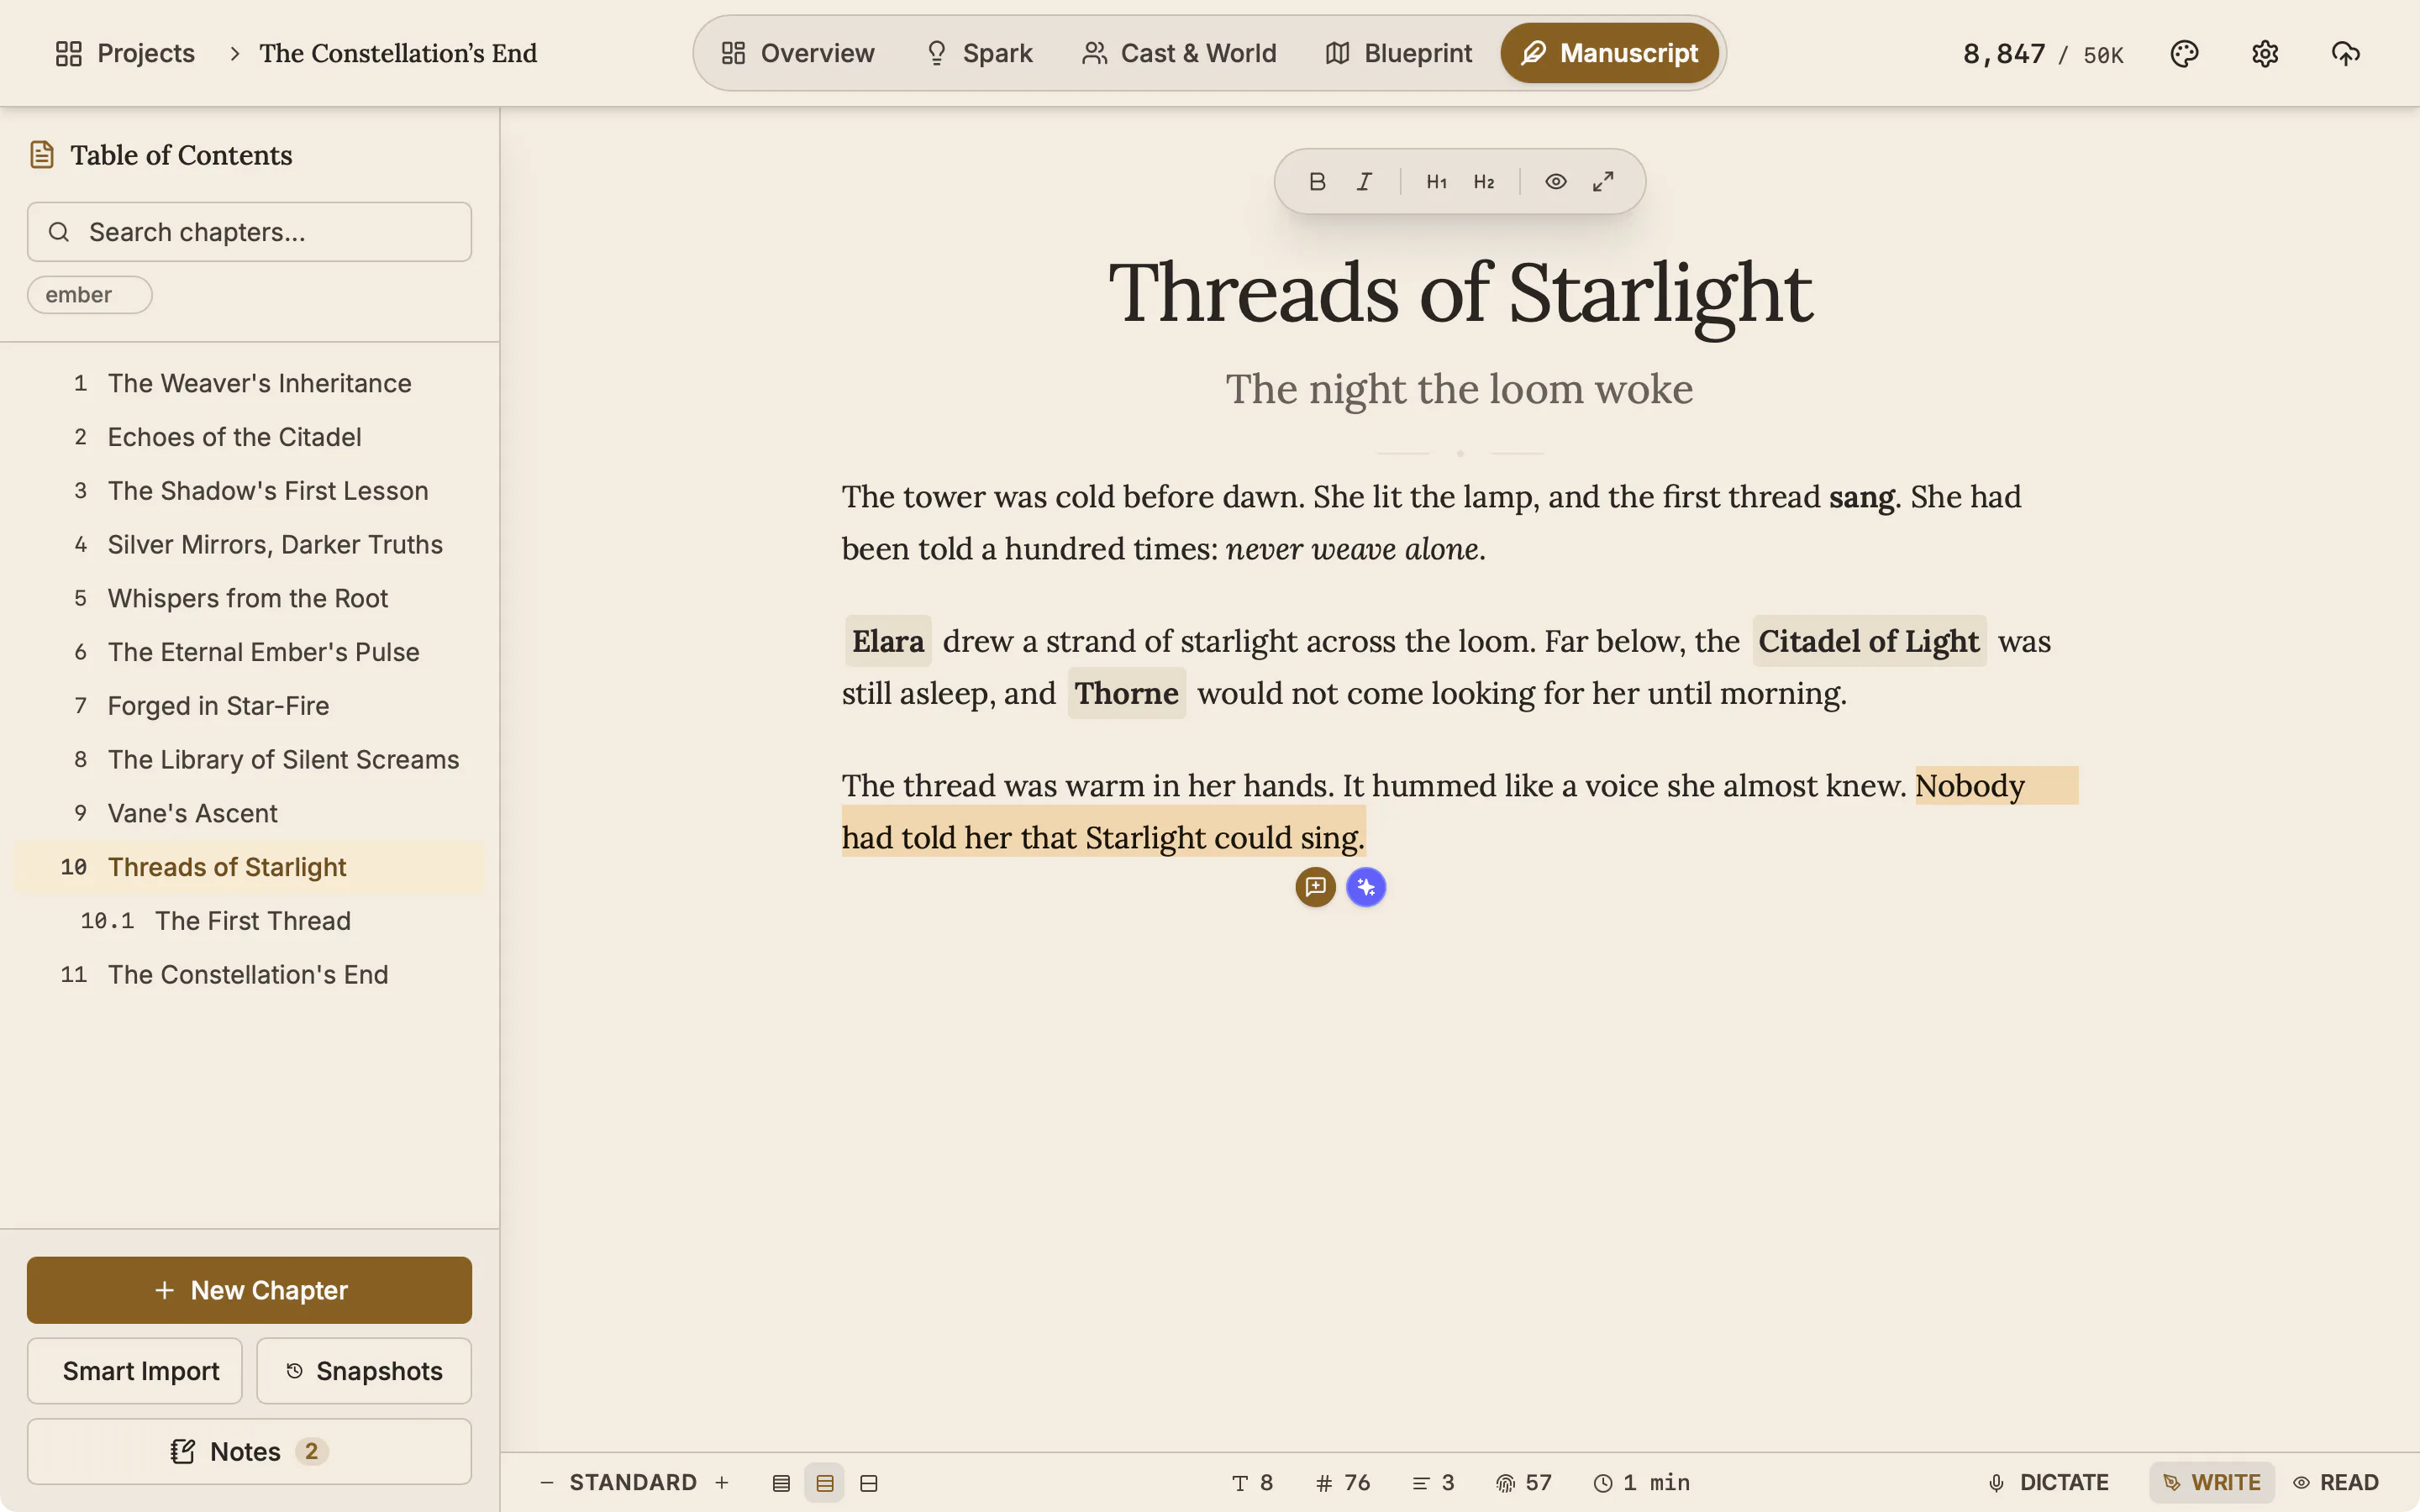Go back to Projects
This screenshot has width=2420, height=1512.
pyautogui.click(x=125, y=53)
